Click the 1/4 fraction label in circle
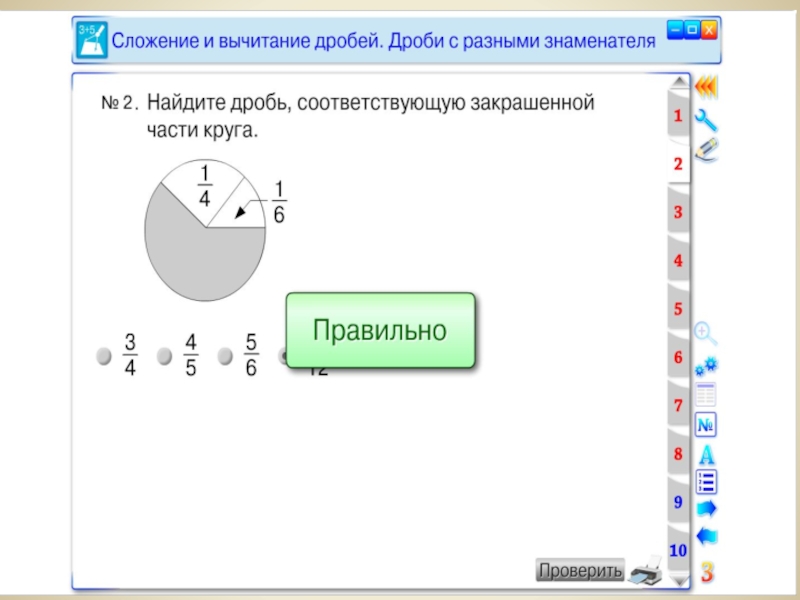 (205, 186)
